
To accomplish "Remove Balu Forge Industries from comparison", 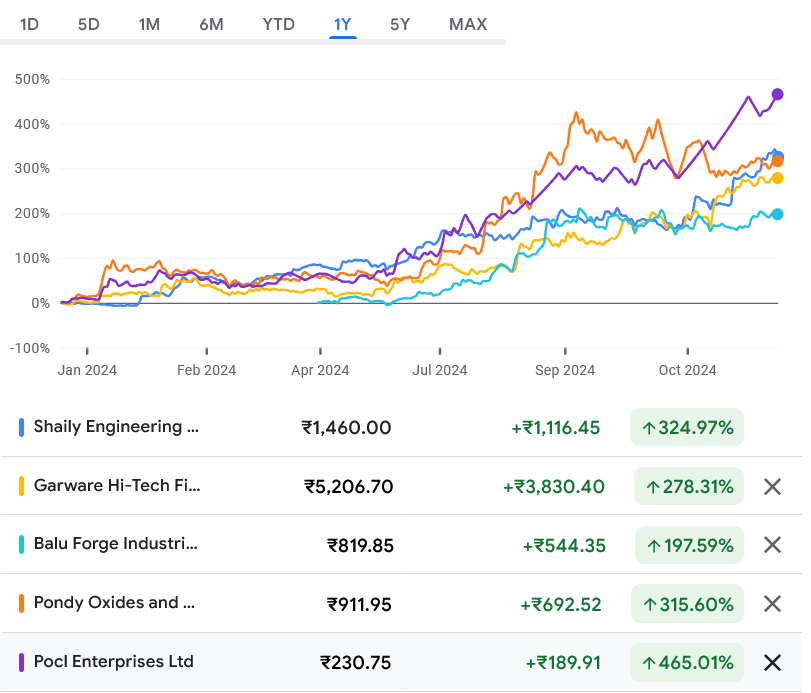I will point(772,545).
